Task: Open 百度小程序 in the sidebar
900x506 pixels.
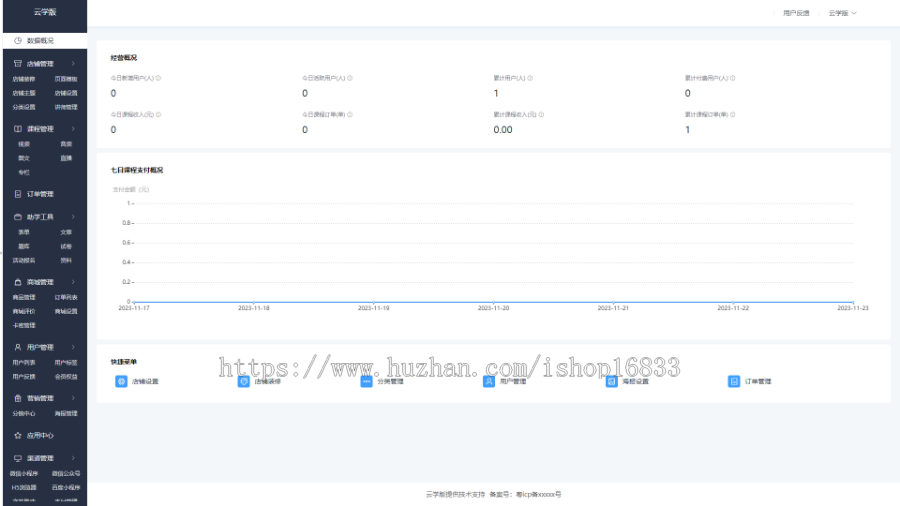Action: [66, 488]
